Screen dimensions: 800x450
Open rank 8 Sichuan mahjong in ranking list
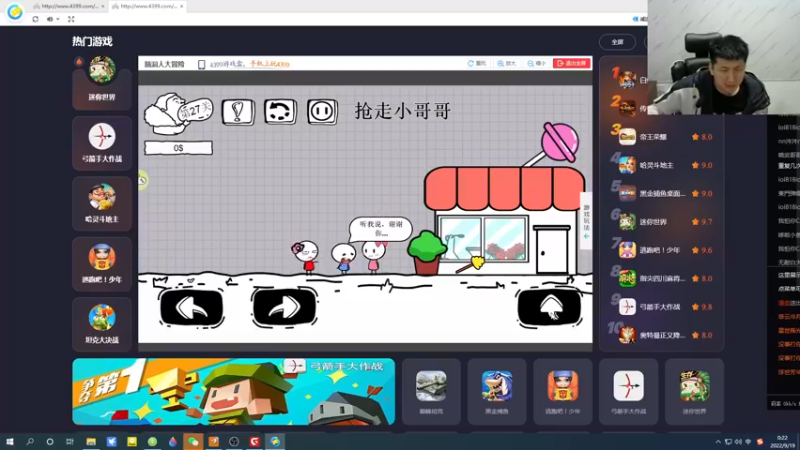(x=662, y=279)
